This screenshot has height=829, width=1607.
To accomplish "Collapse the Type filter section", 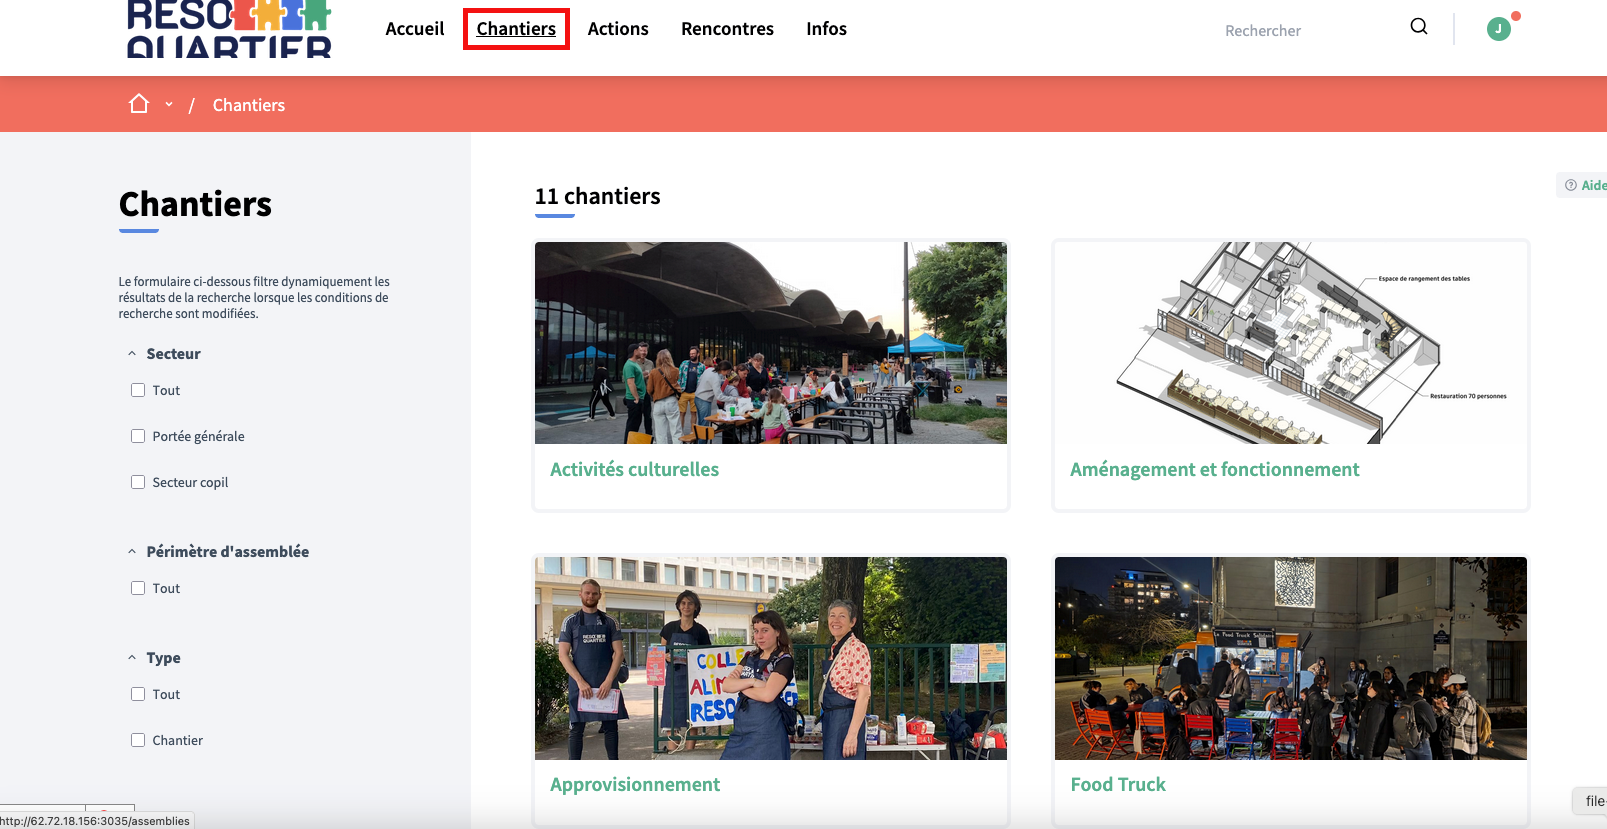I will click(x=132, y=658).
